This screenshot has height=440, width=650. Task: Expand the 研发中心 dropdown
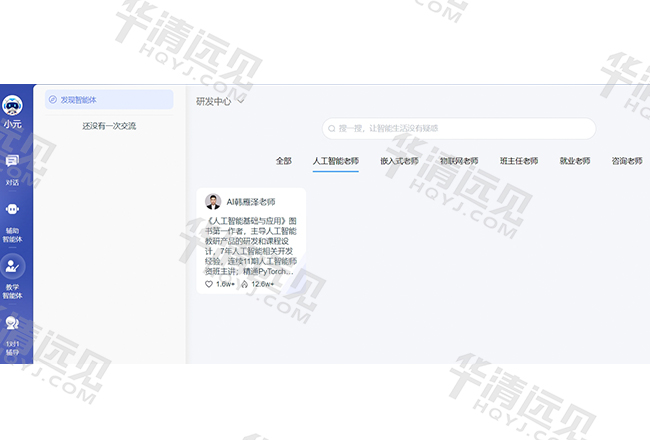pyautogui.click(x=241, y=100)
